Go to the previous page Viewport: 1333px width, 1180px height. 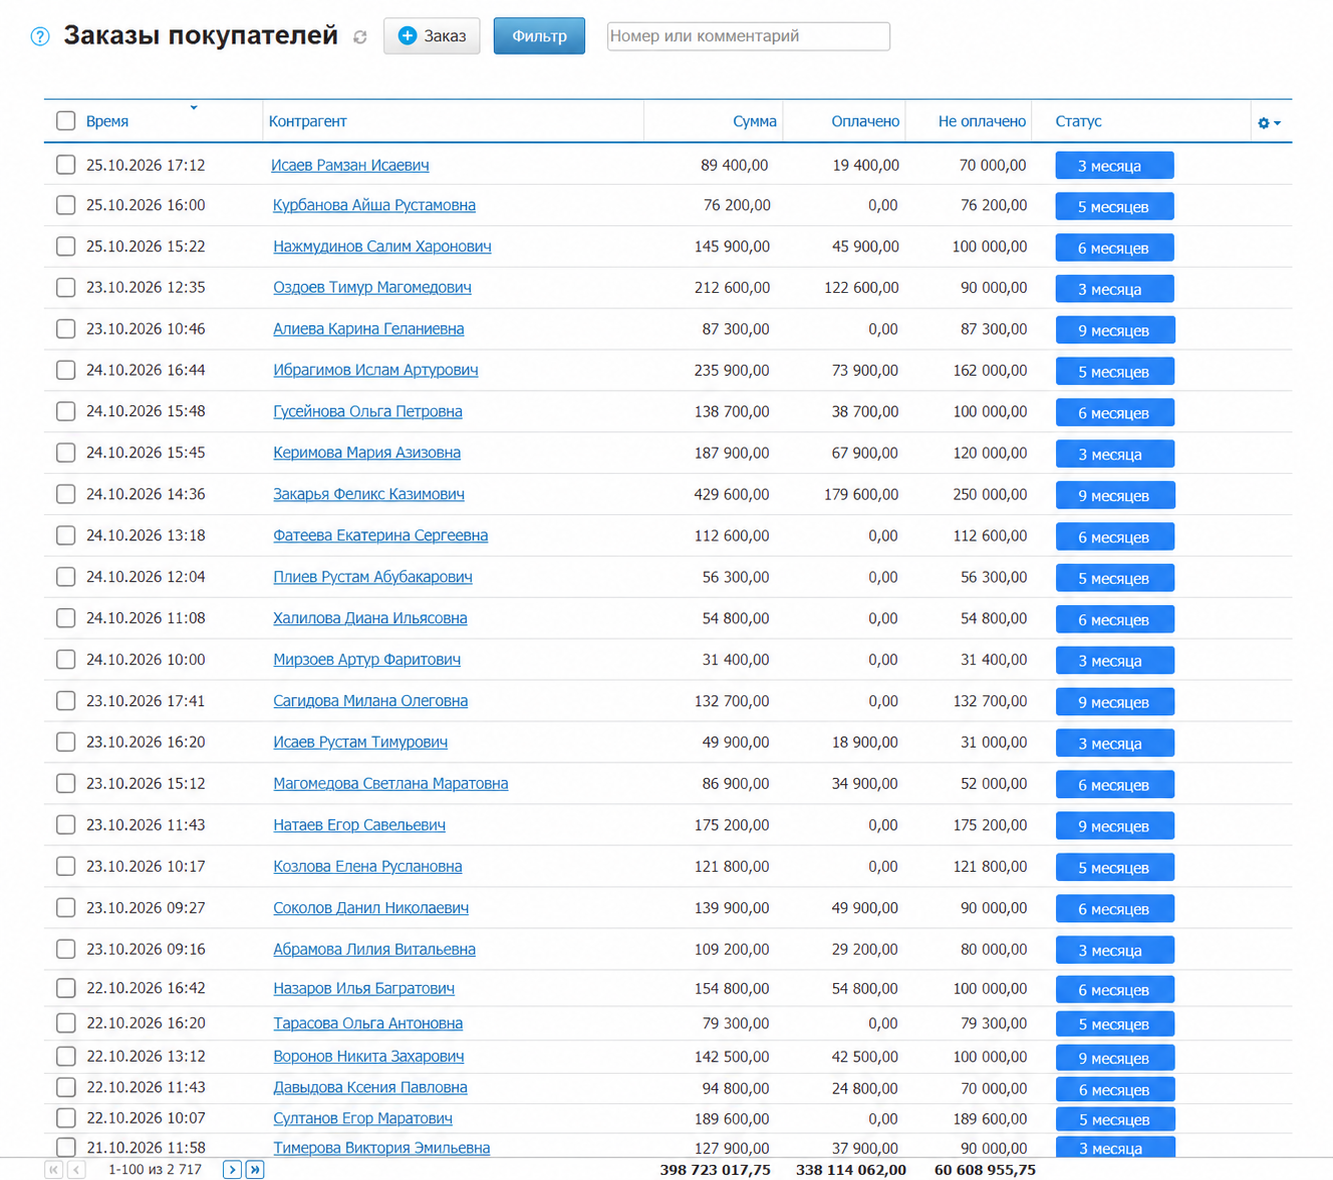click(77, 1169)
